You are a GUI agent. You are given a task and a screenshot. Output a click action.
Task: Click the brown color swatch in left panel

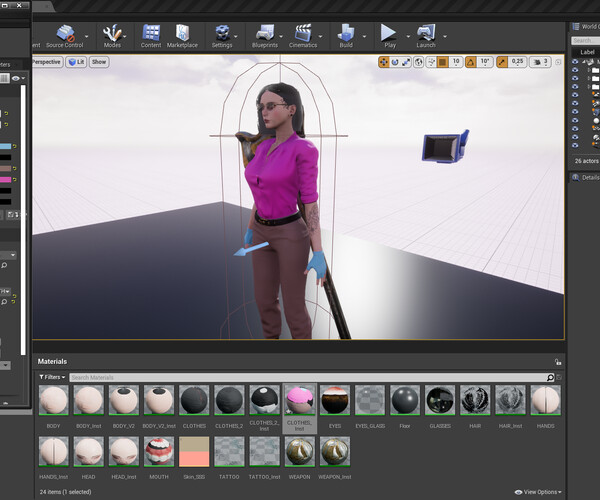click(x=5, y=168)
